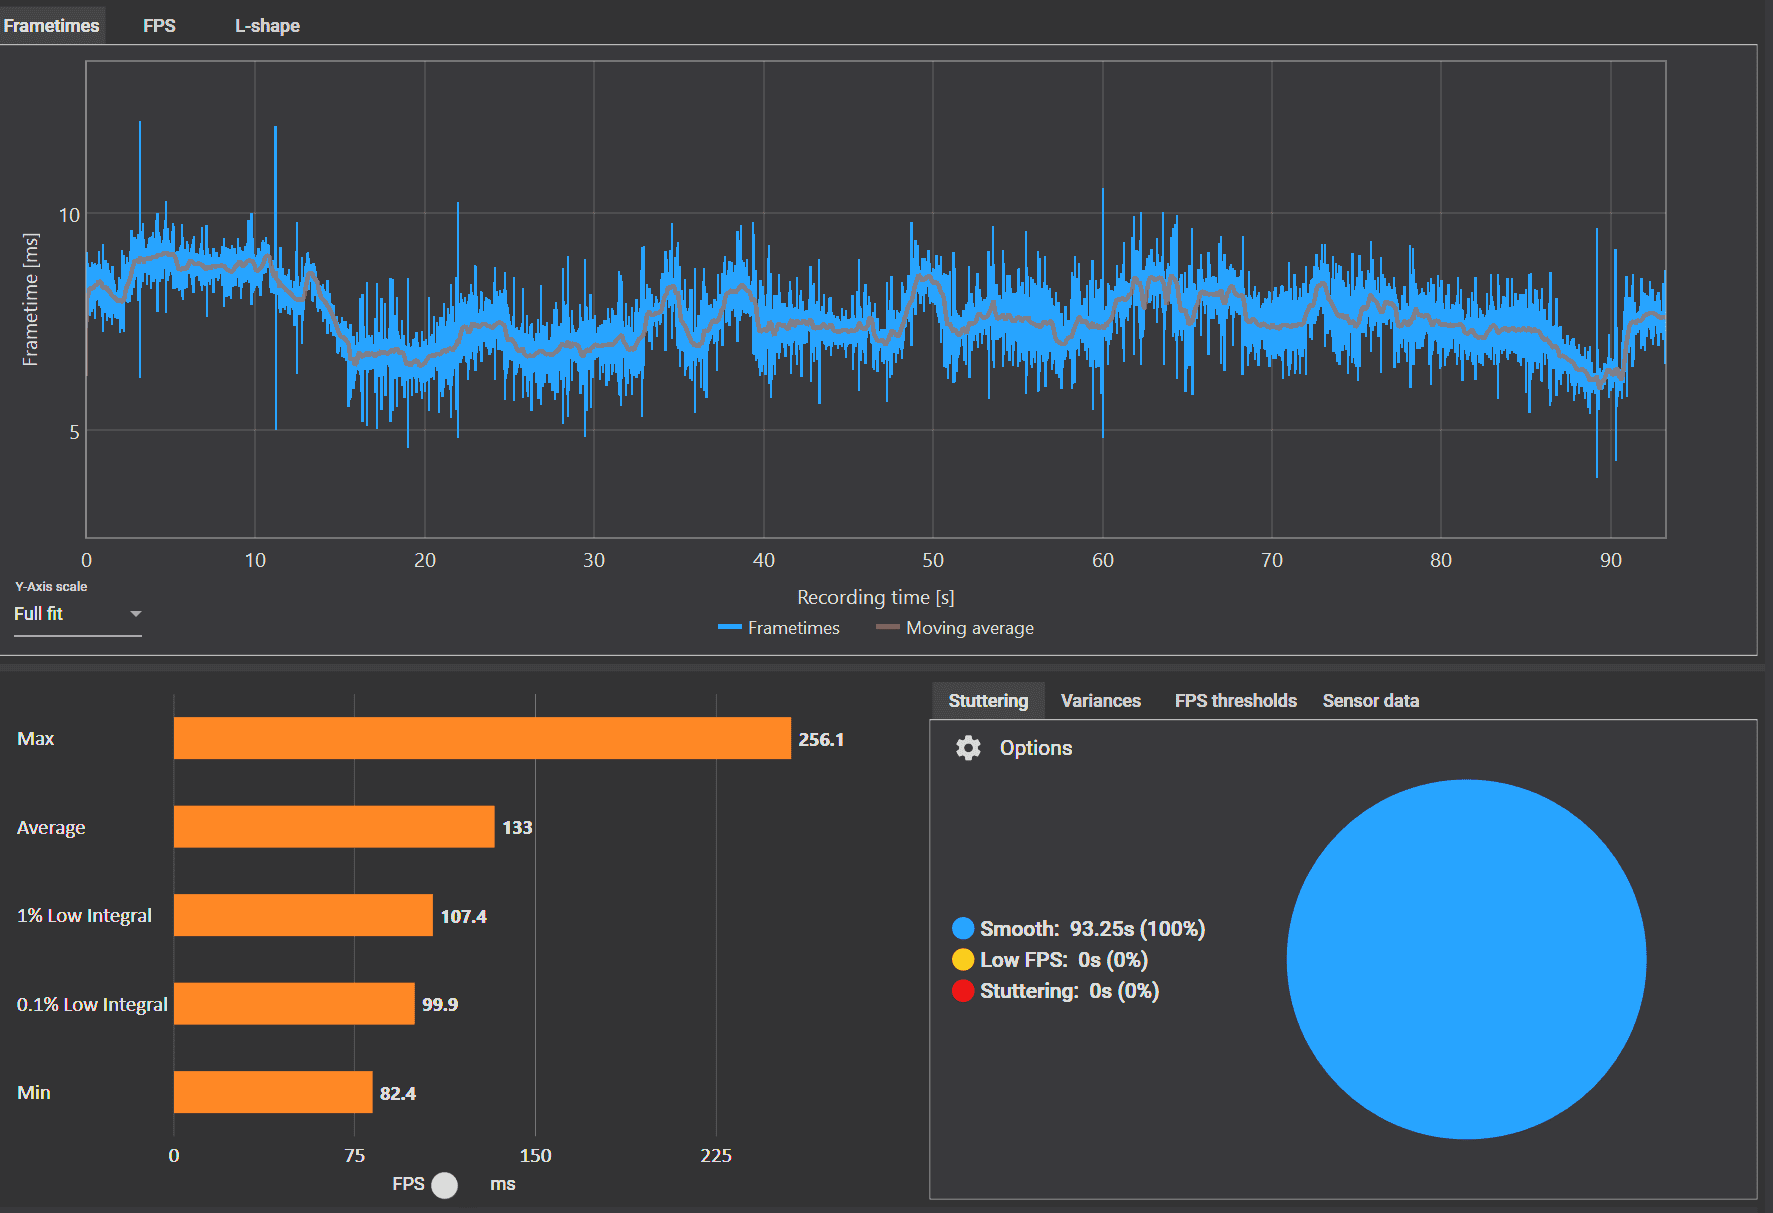Click the '256.1' Max value label
The height and width of the screenshot is (1213, 1773).
pyautogui.click(x=821, y=740)
